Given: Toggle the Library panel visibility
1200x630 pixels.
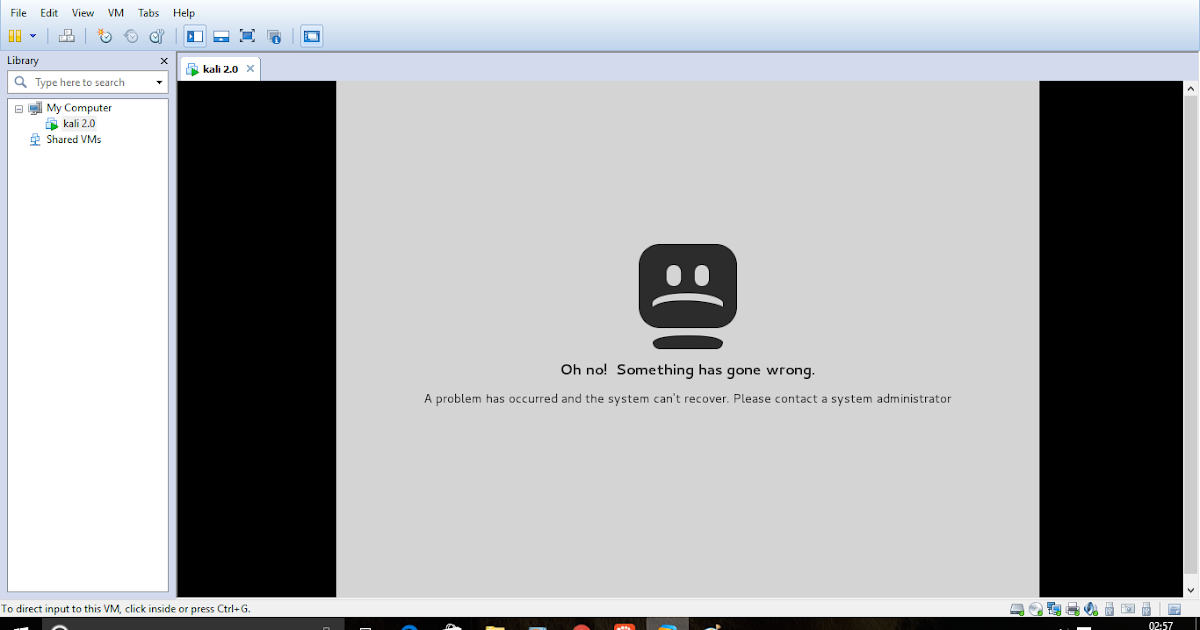Looking at the screenshot, I should pos(194,36).
